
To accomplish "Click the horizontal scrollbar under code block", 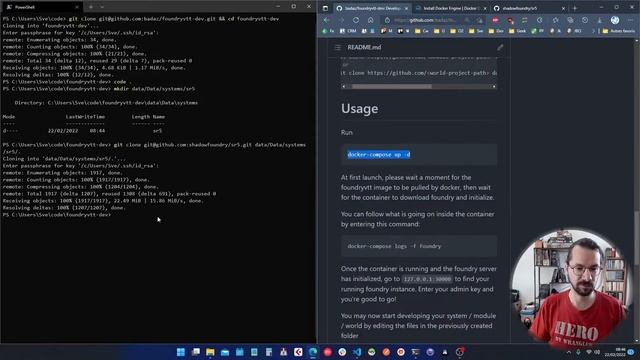I will click(391, 87).
